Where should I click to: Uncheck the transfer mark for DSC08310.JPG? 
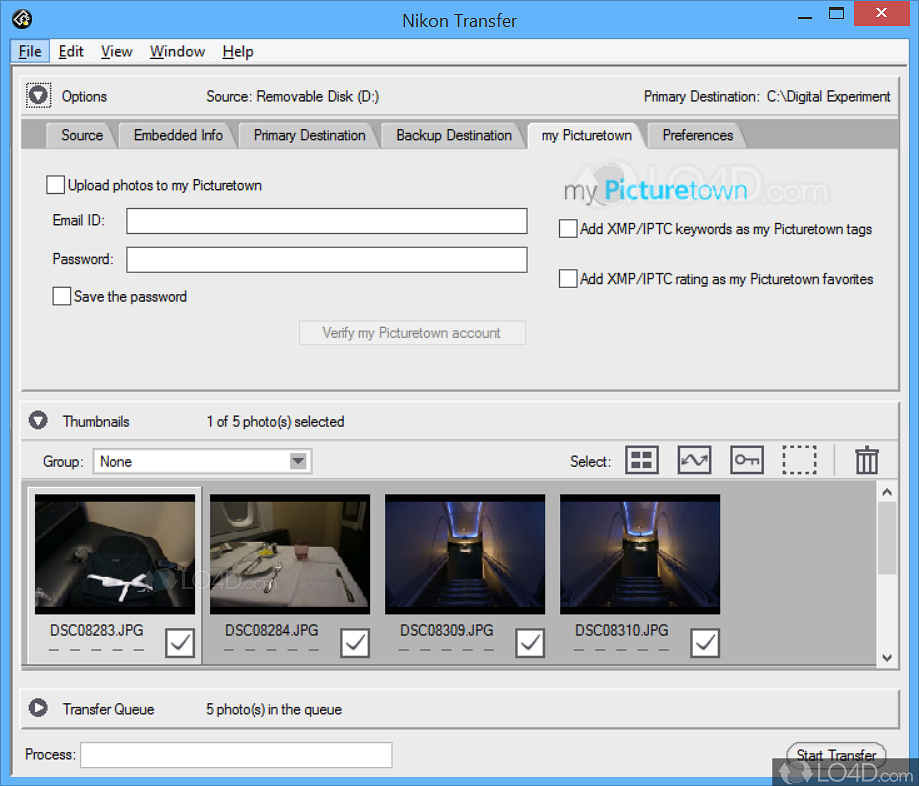point(704,643)
